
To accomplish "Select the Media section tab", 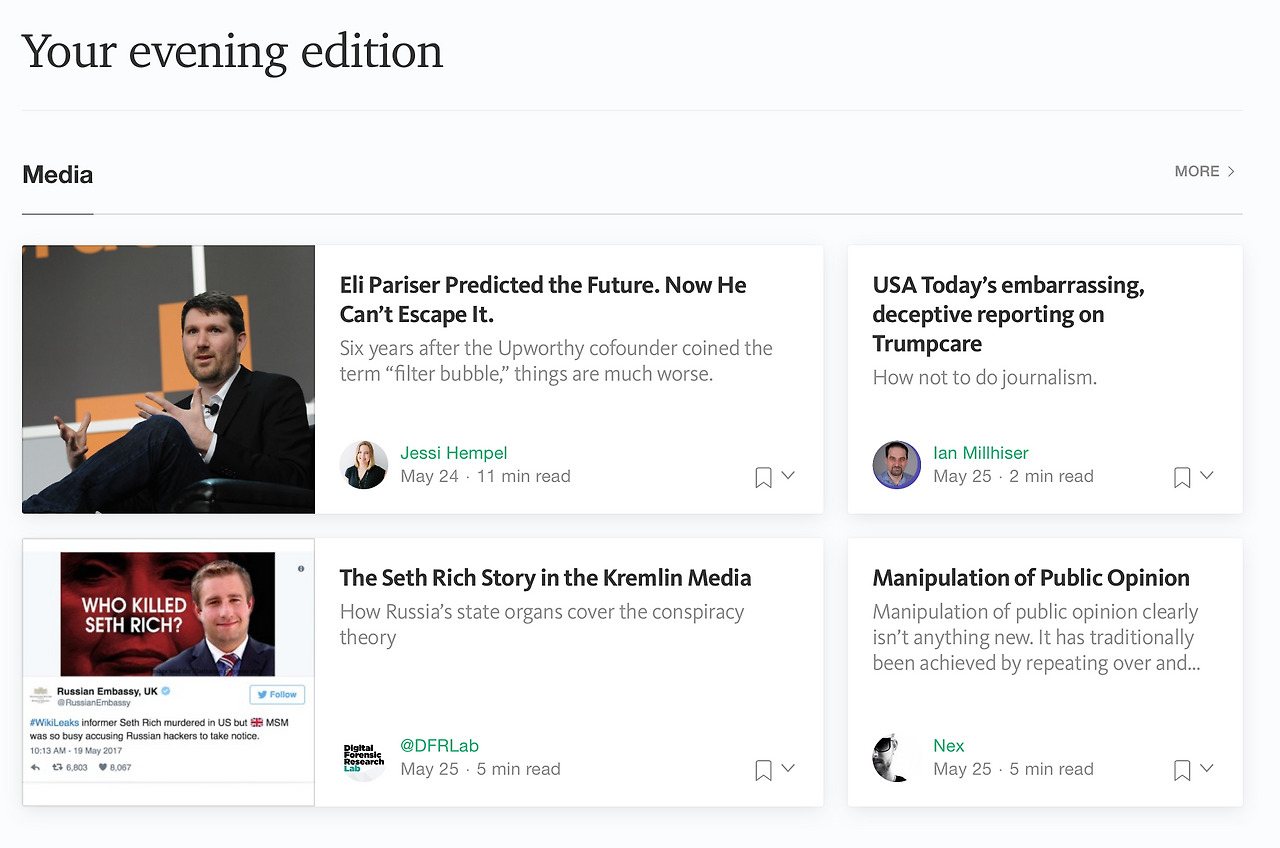I will tap(58, 175).
